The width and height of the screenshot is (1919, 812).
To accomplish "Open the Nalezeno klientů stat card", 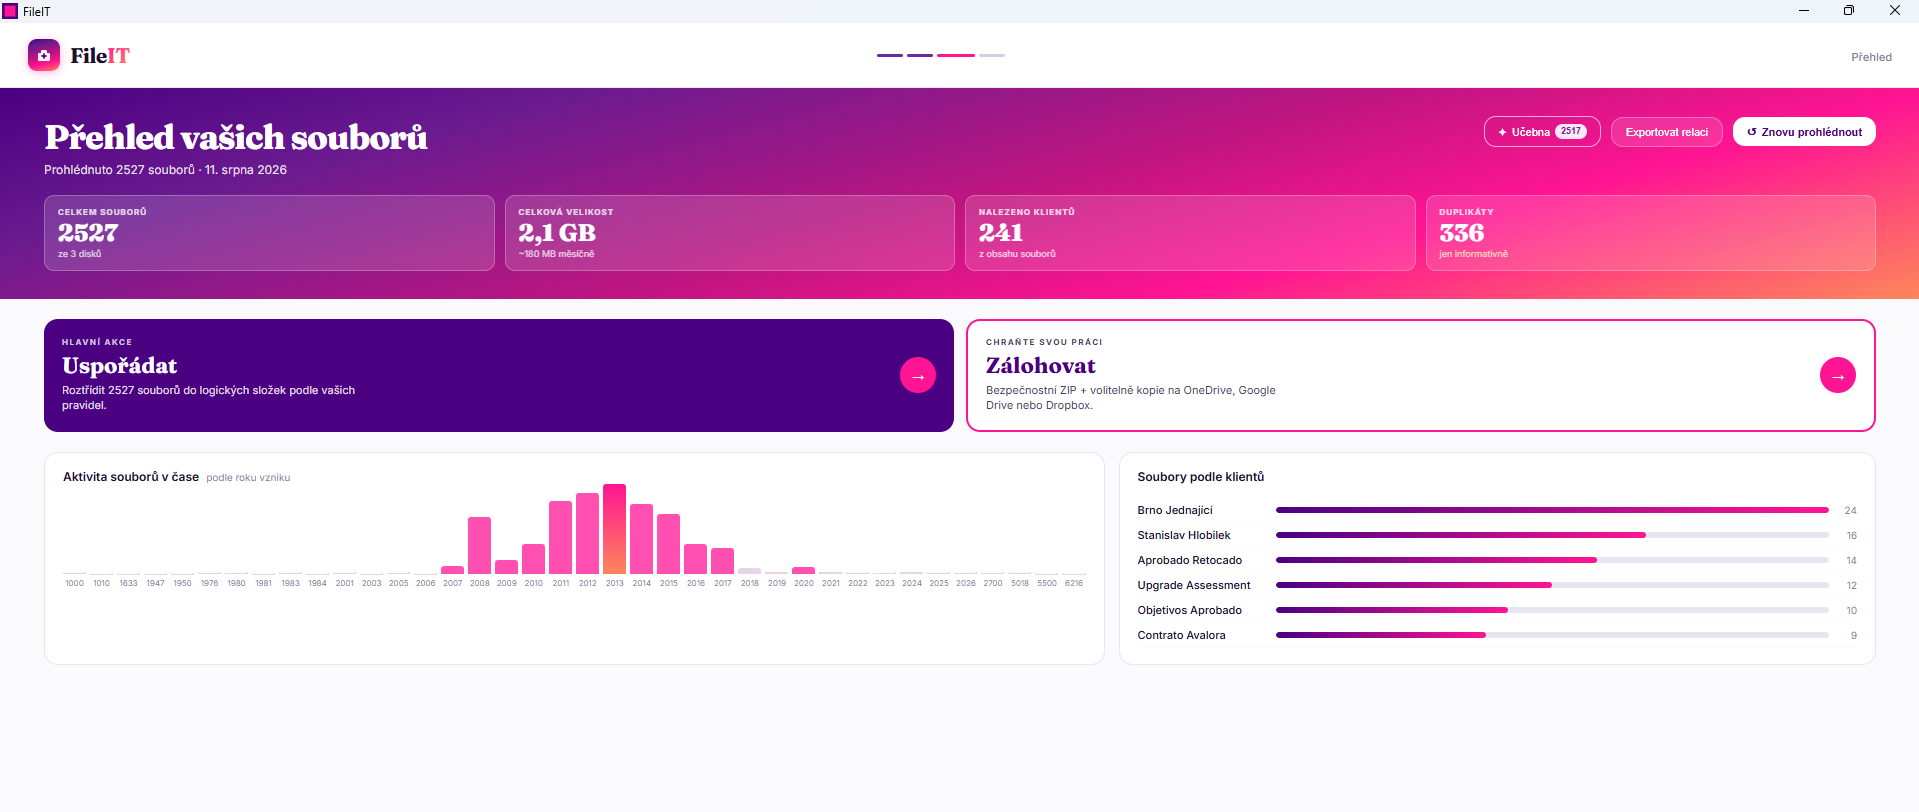I will coord(1190,233).
